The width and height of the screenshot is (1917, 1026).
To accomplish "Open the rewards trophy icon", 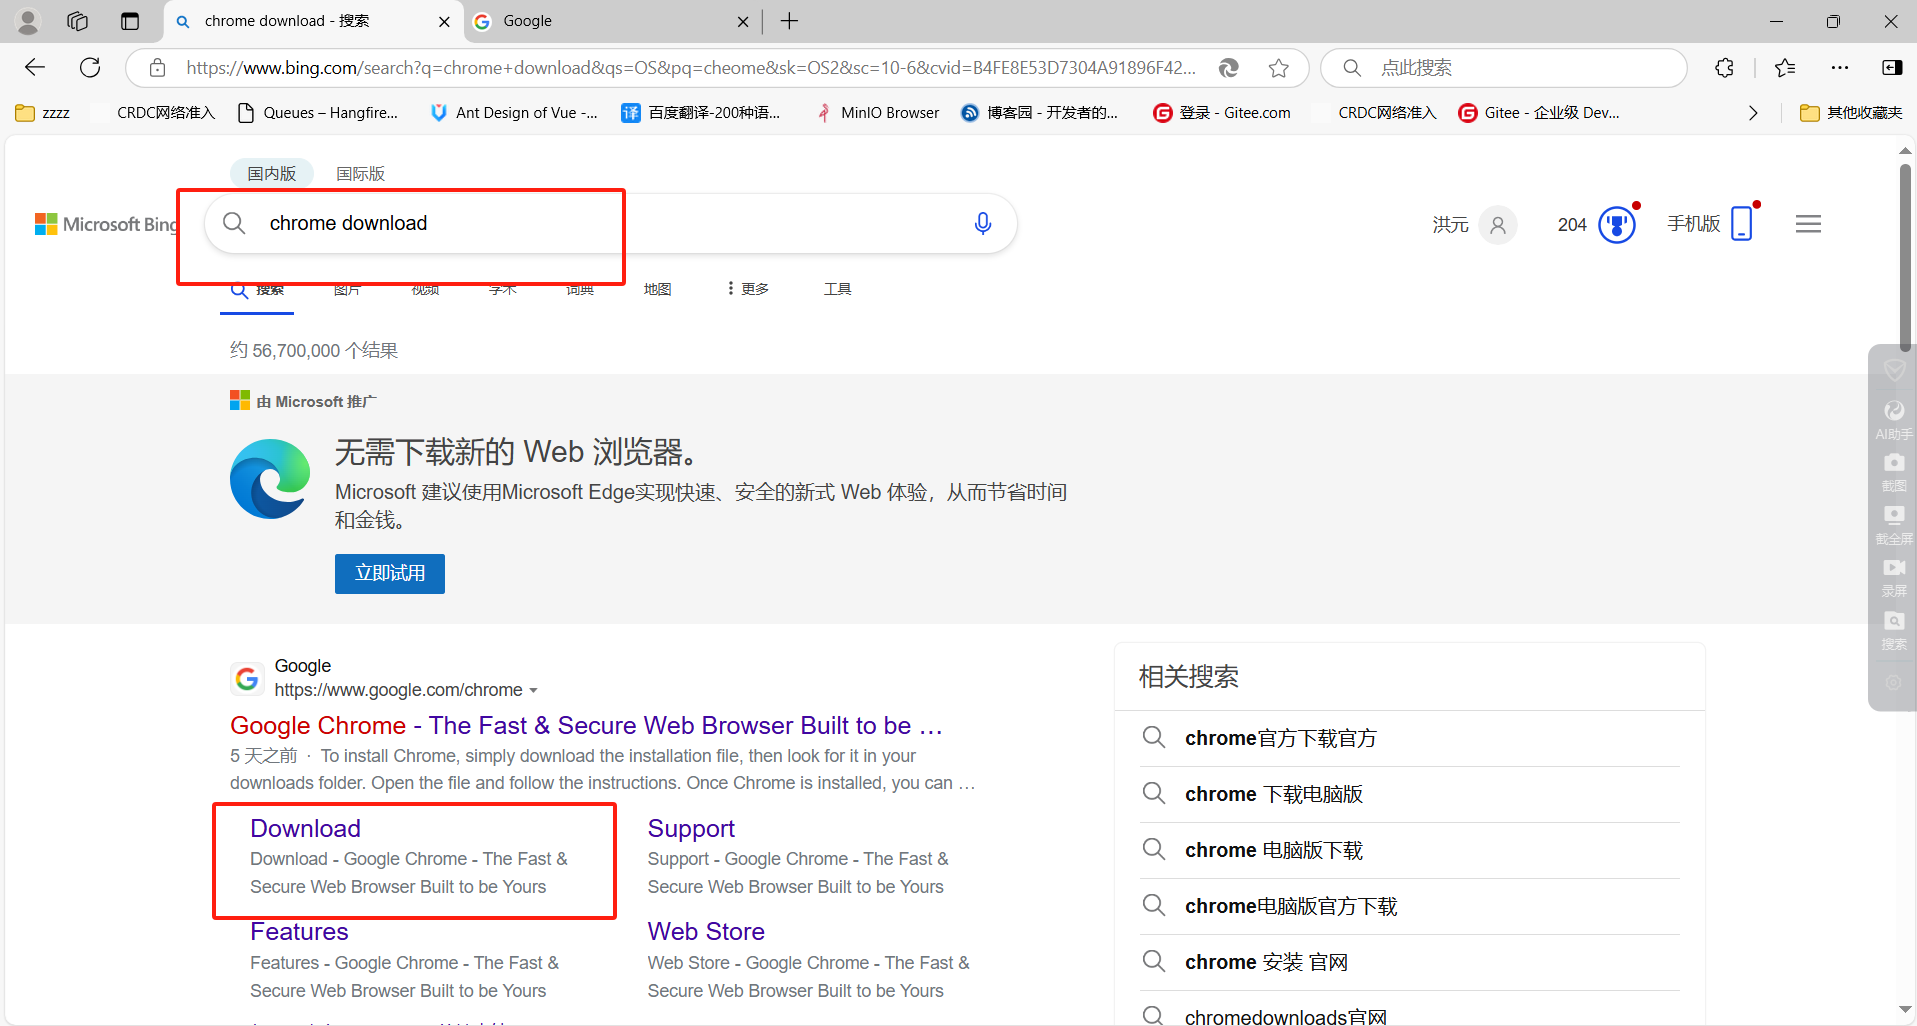I will [1617, 224].
